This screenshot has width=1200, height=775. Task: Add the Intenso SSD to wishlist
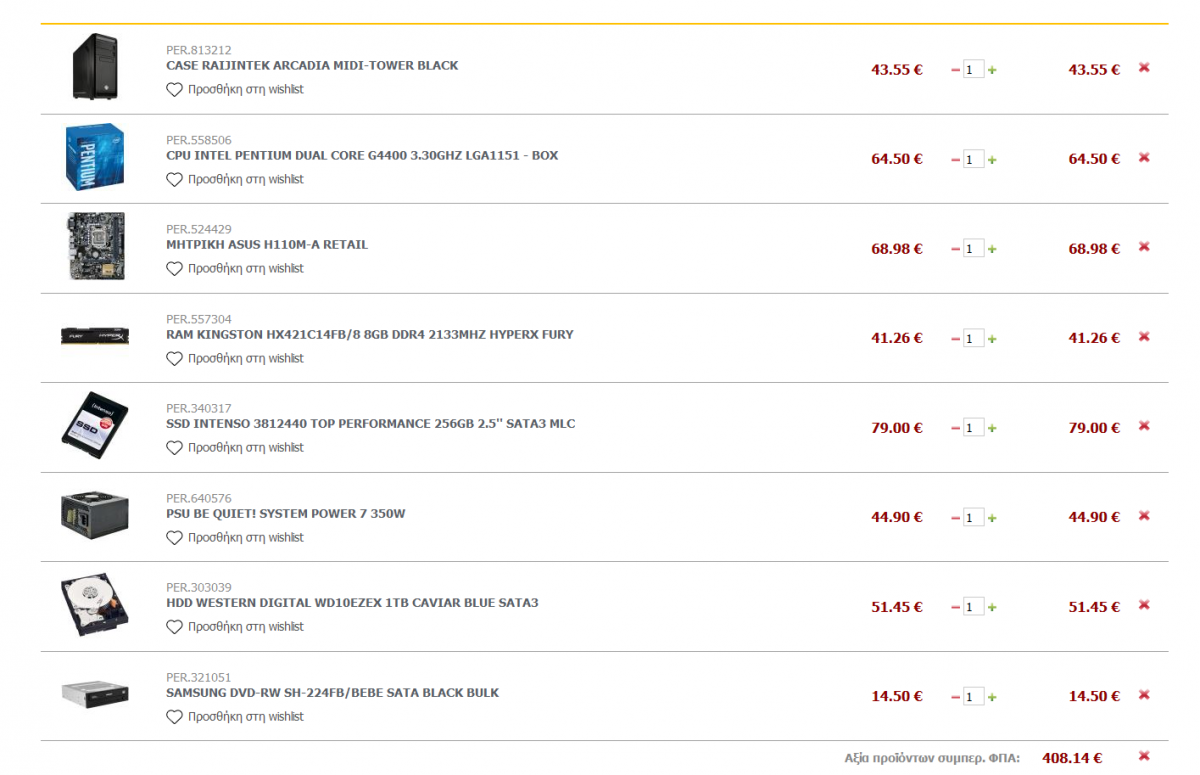click(235, 447)
